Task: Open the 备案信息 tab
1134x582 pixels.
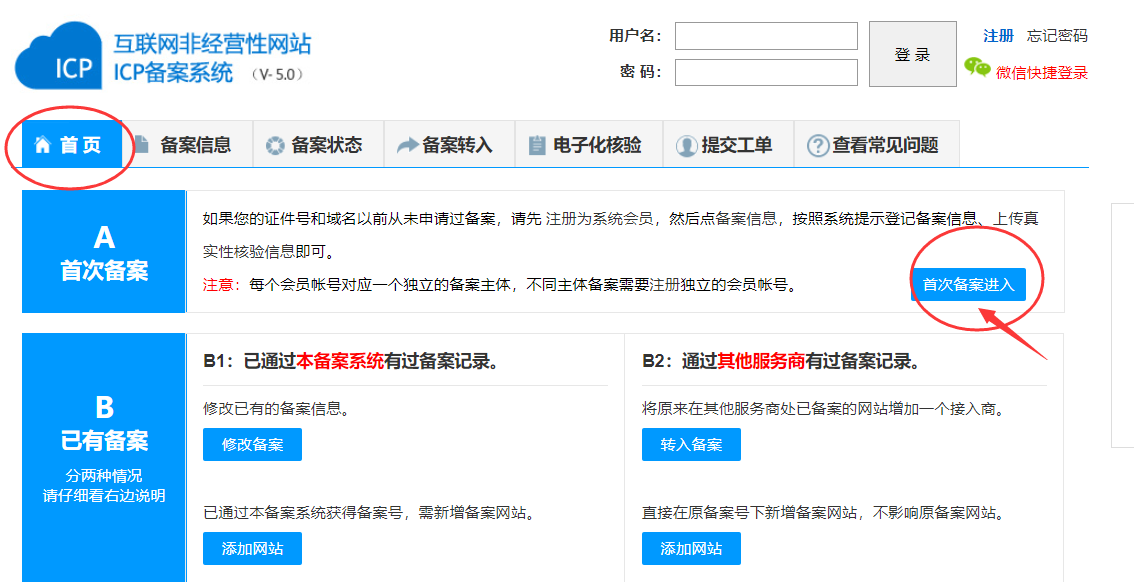Action: 195,145
